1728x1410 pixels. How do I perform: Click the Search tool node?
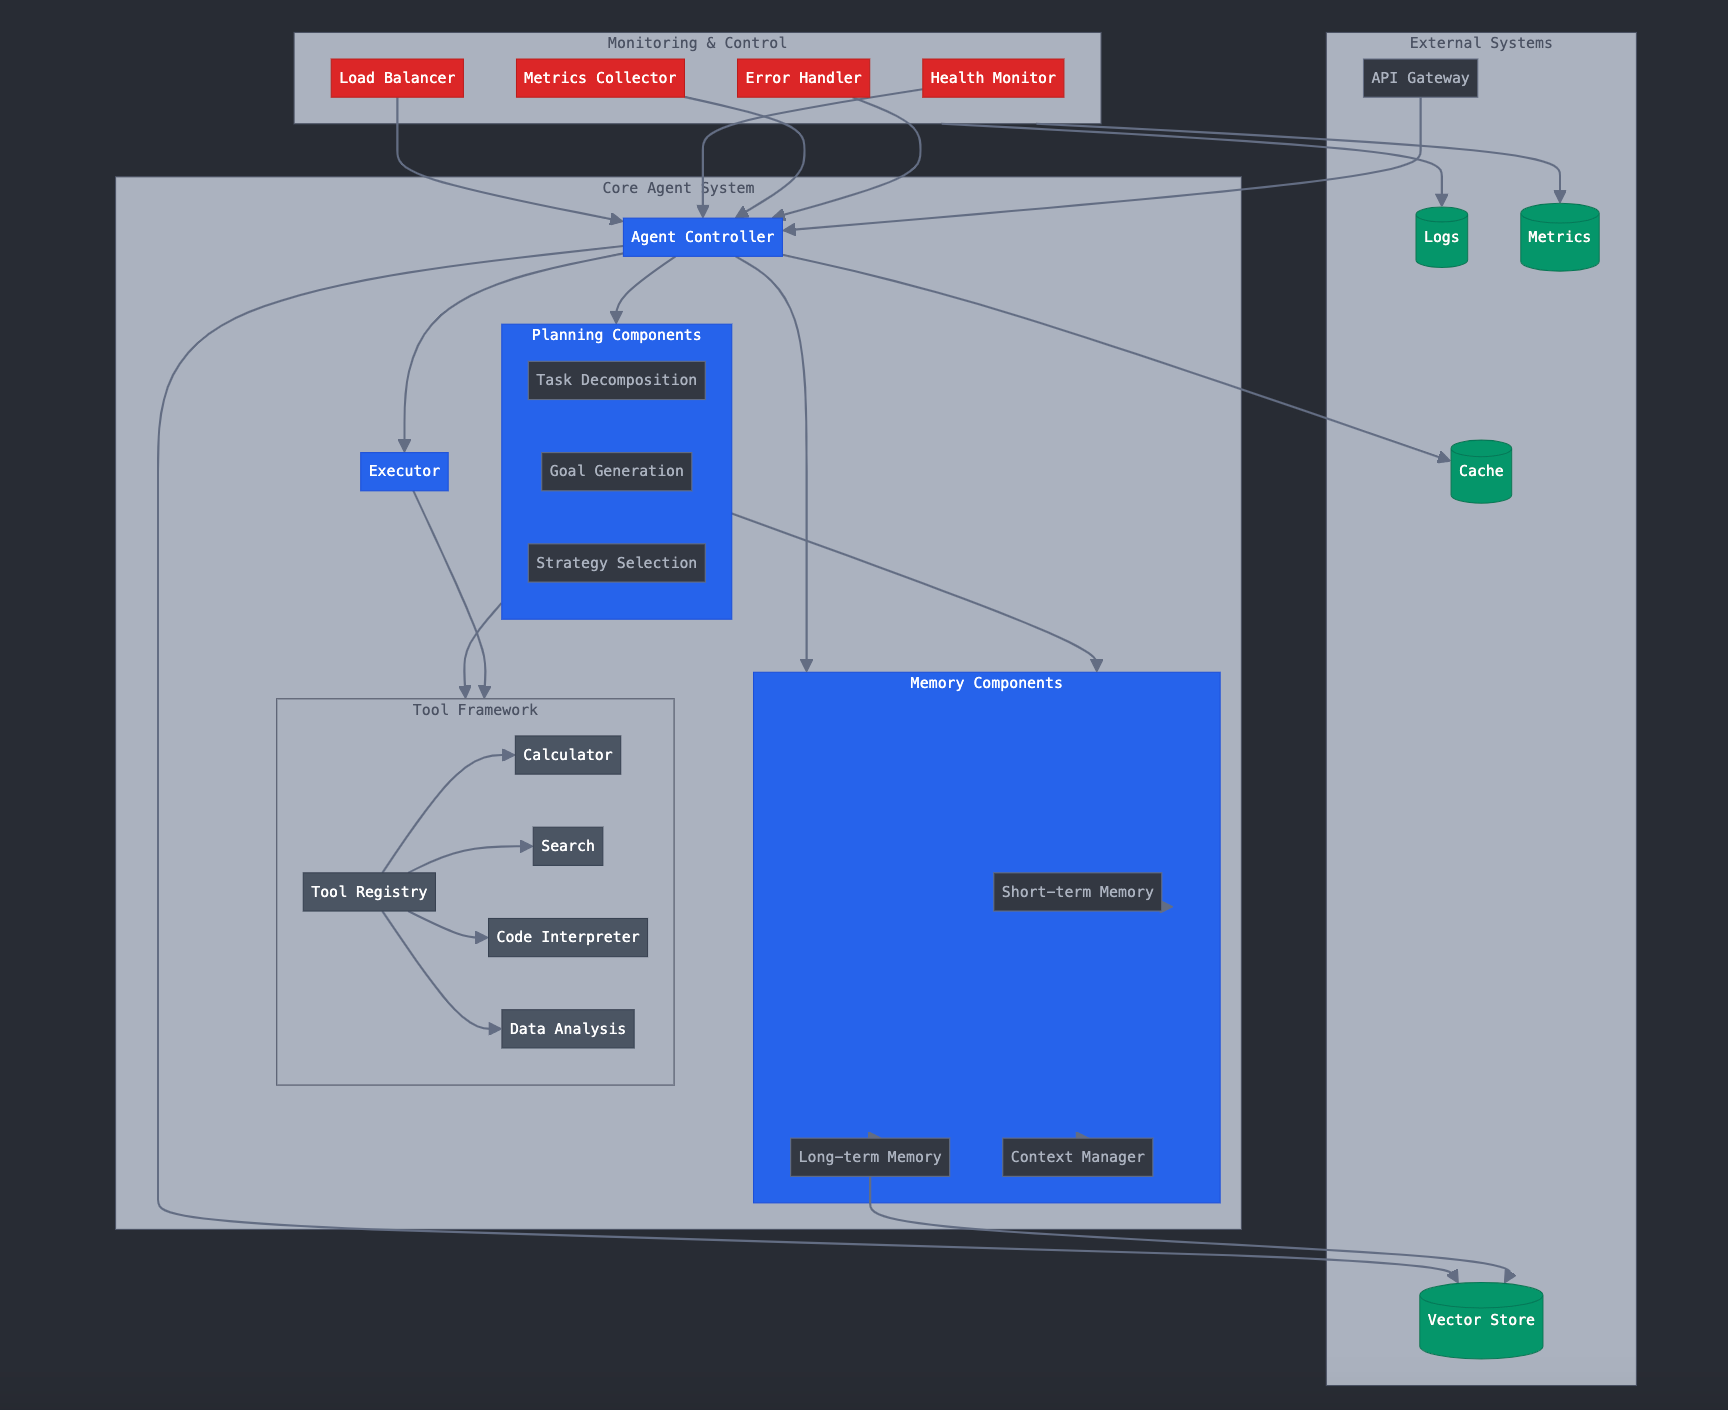568,846
